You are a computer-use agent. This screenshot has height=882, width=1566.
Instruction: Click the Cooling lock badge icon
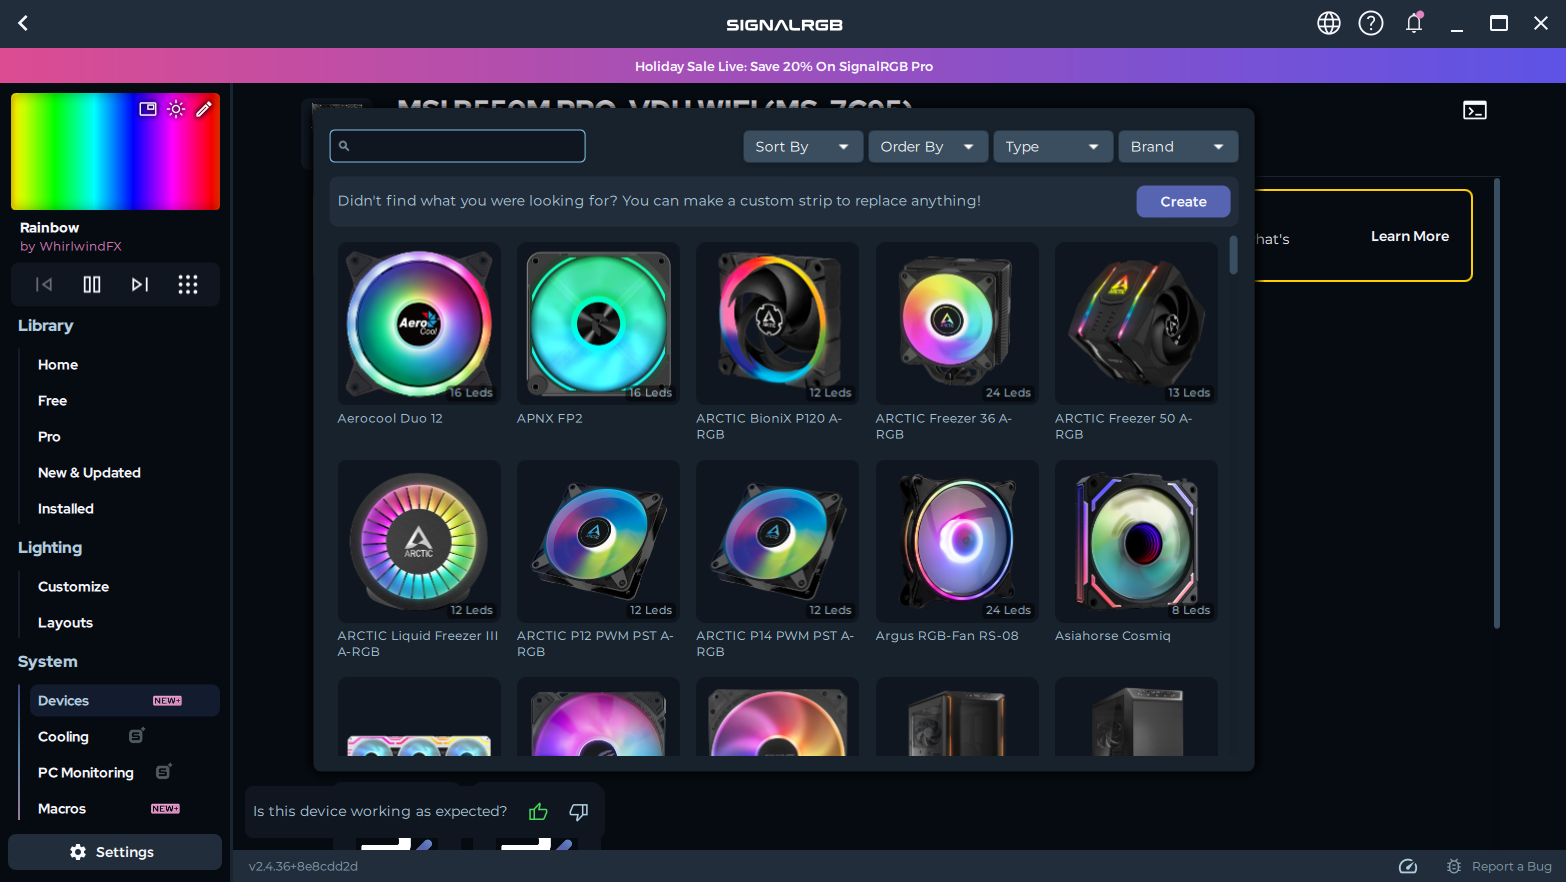click(137, 736)
